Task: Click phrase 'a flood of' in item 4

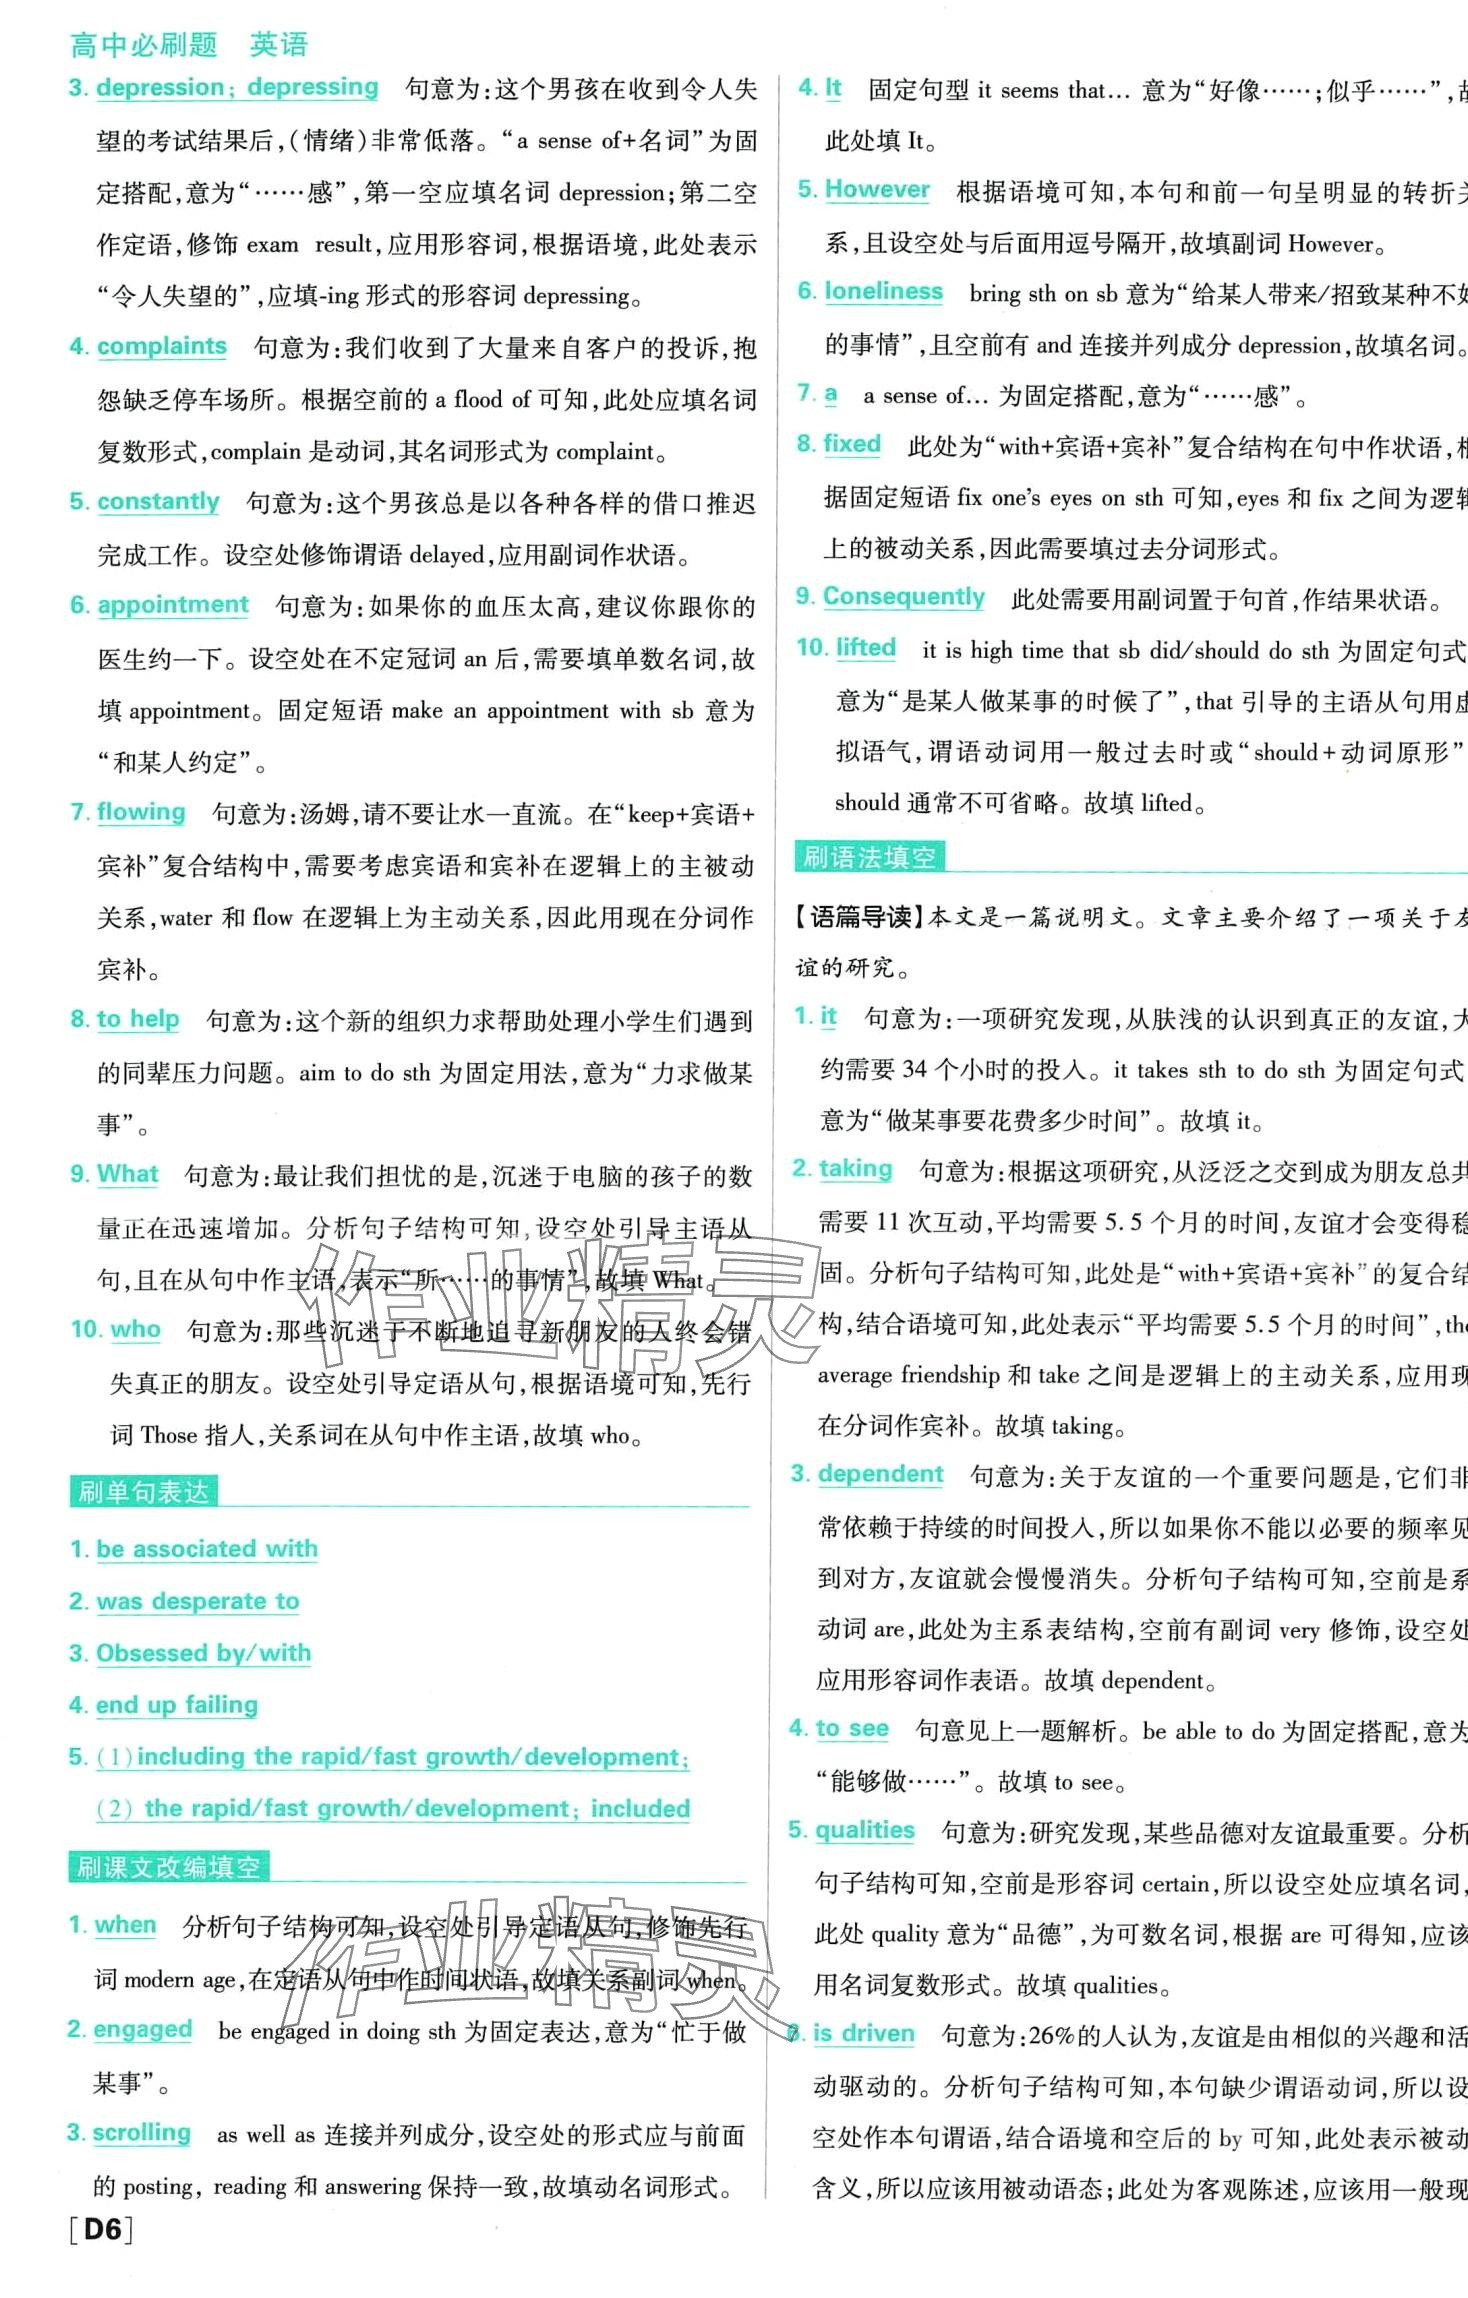Action: [482, 400]
